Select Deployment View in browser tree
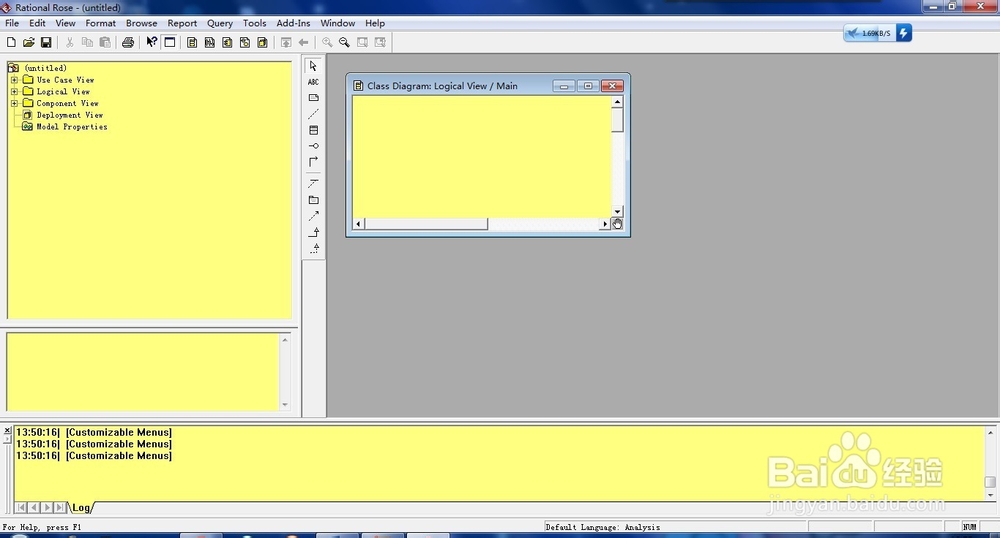 click(x=70, y=115)
